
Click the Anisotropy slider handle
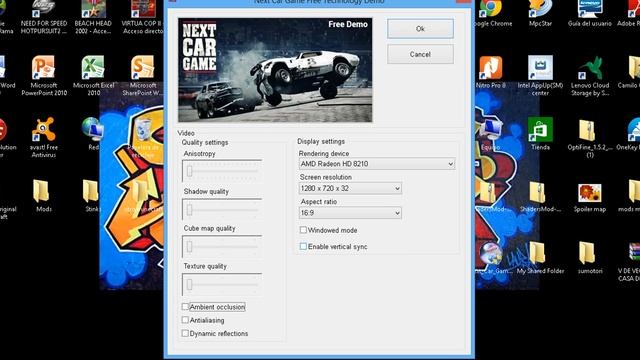click(x=189, y=171)
